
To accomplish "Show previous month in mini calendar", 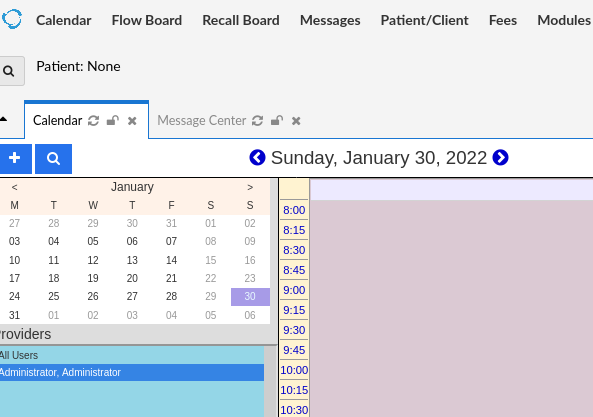I will point(14,187).
